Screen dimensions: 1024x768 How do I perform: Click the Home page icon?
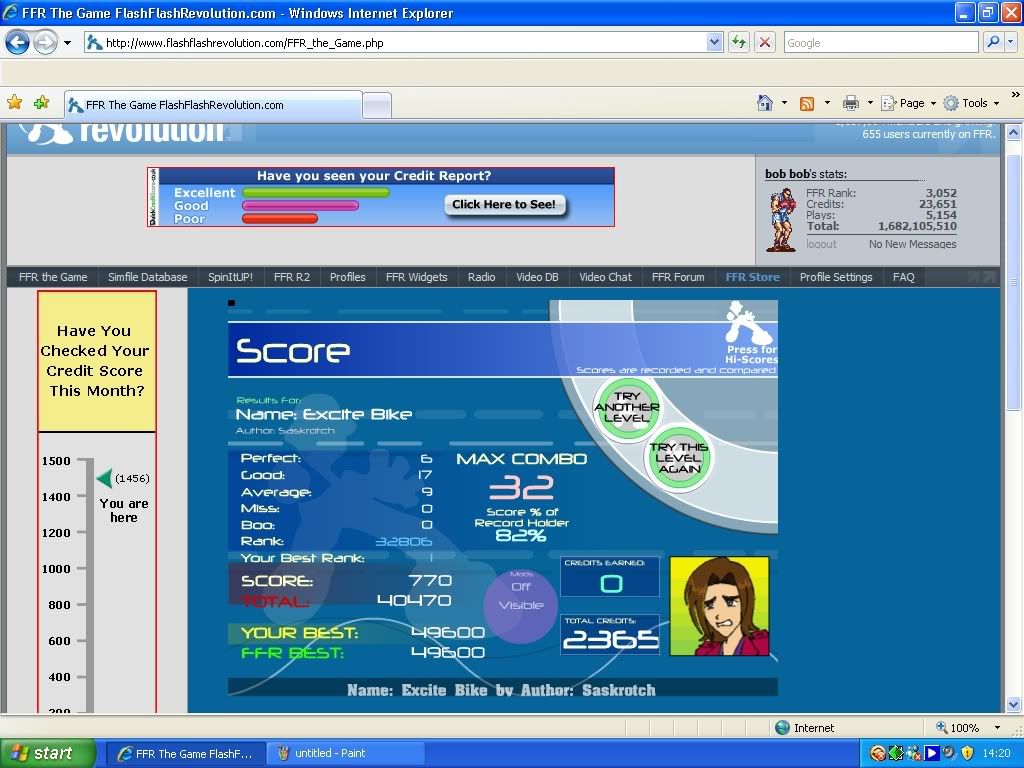765,103
